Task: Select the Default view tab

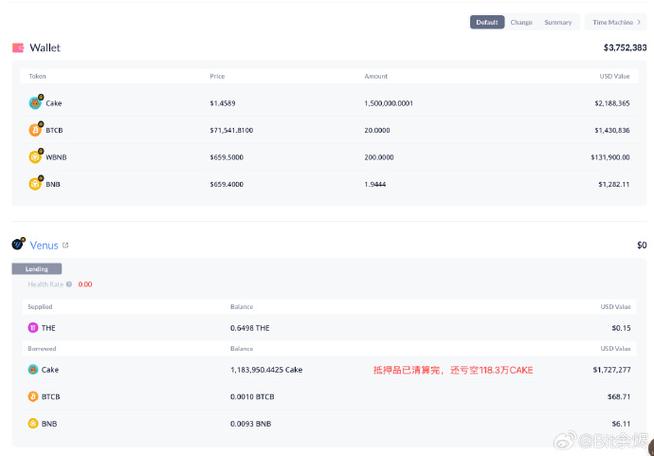Action: click(x=487, y=22)
